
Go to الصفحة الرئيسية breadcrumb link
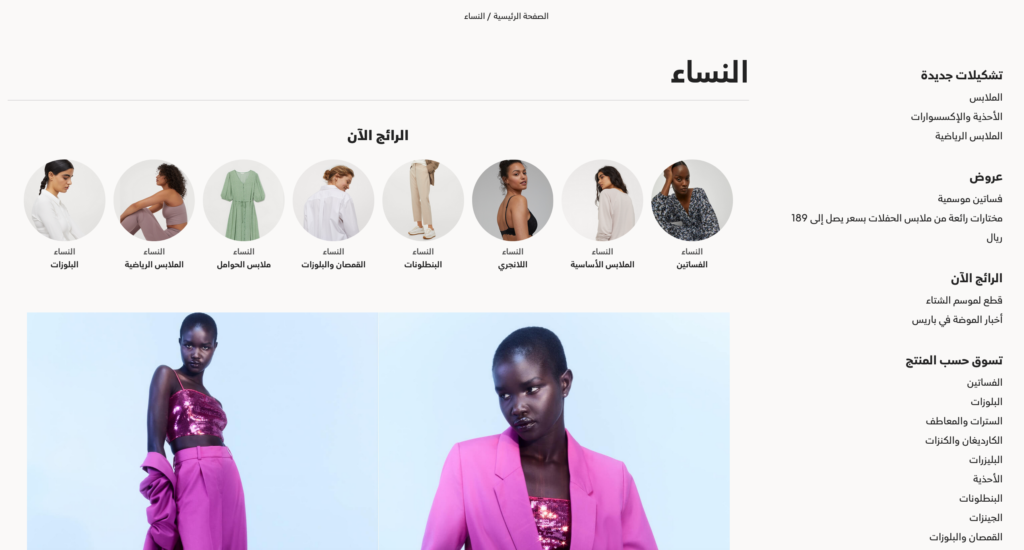[520, 16]
